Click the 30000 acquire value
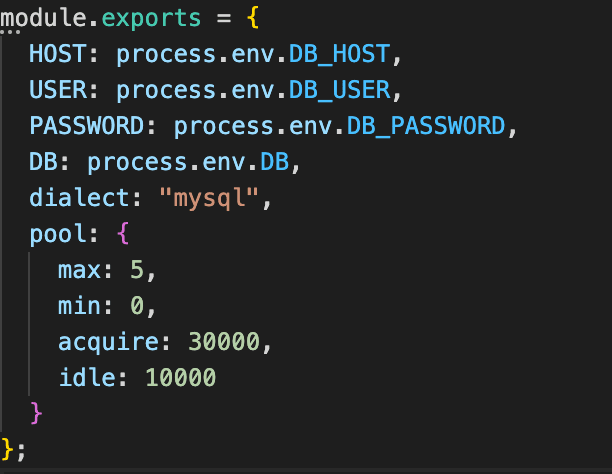This screenshot has height=474, width=612. coord(224,342)
